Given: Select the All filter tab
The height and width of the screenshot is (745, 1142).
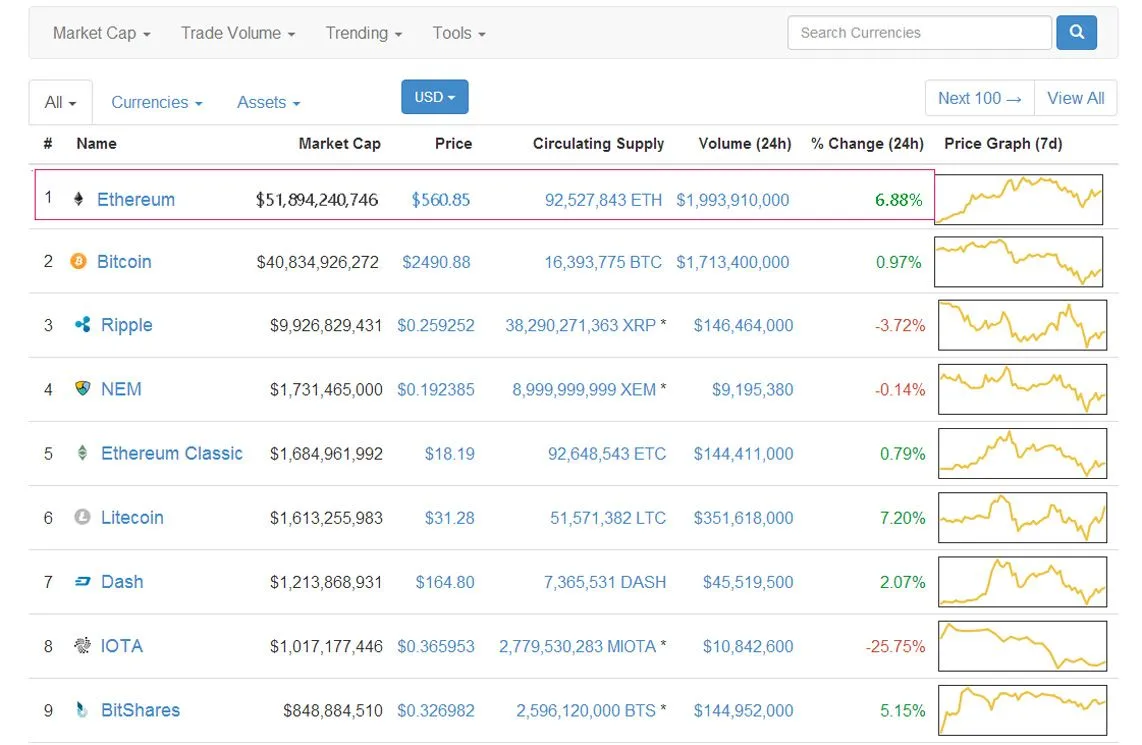Looking at the screenshot, I should click(60, 103).
